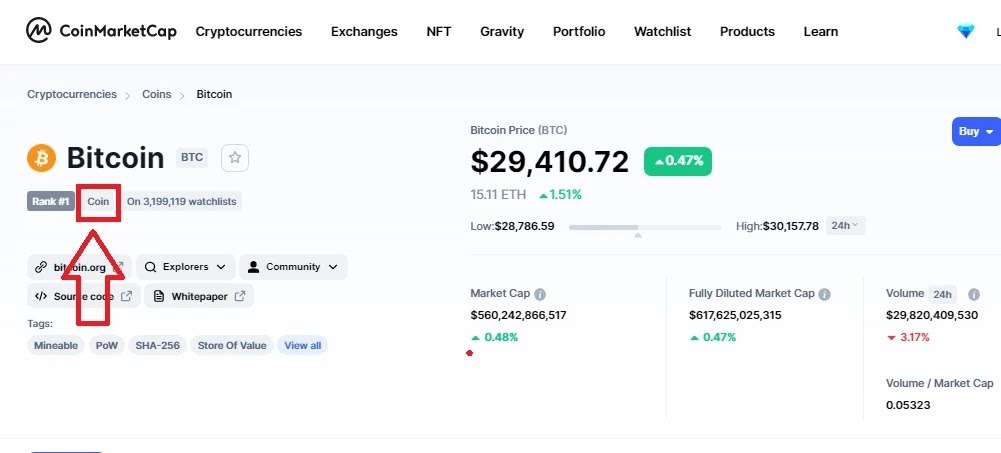Expand the Explorers dropdown
This screenshot has height=453, width=1001.
click(x=186, y=267)
